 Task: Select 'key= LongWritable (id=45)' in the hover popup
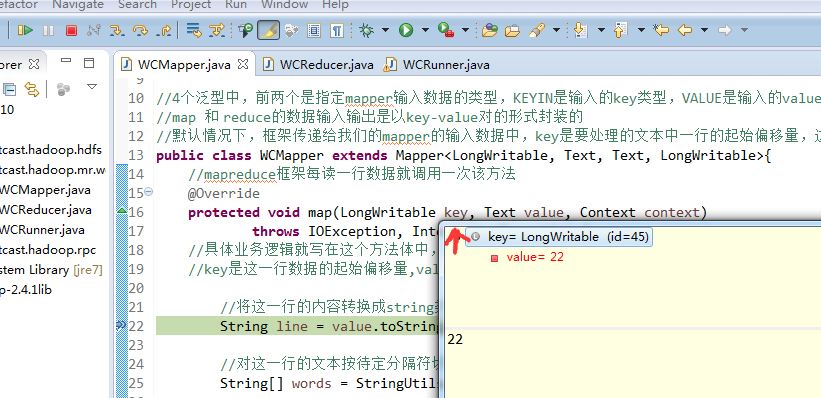[x=559, y=237]
